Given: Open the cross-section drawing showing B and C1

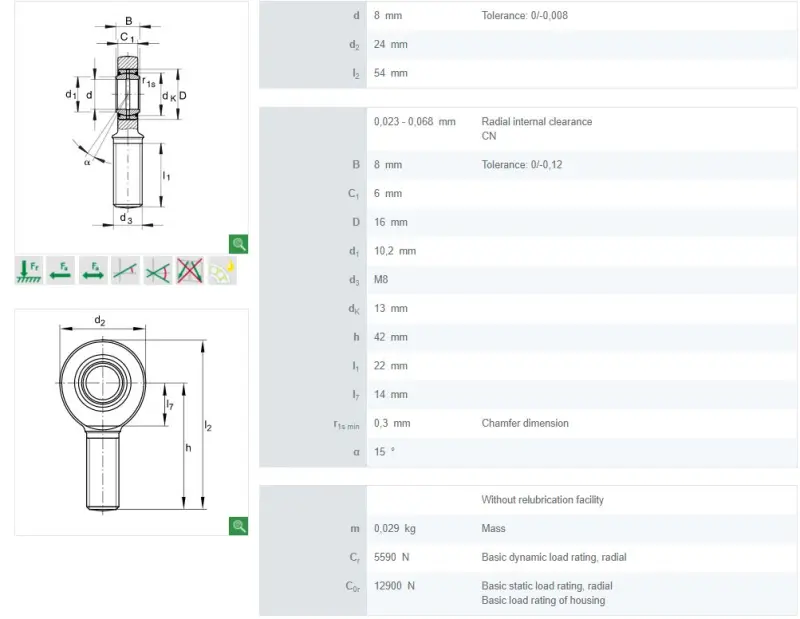Looking at the screenshot, I should (132, 128).
